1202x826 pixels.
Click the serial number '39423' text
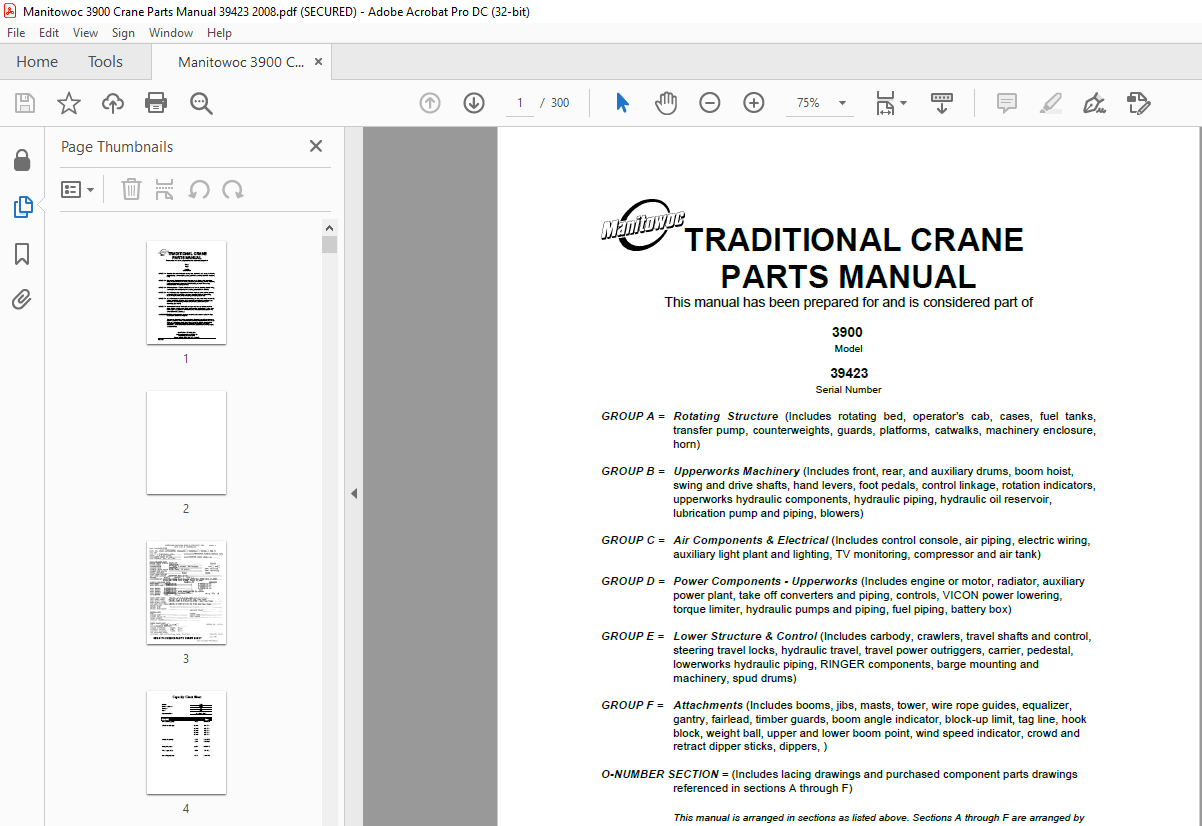[849, 373]
